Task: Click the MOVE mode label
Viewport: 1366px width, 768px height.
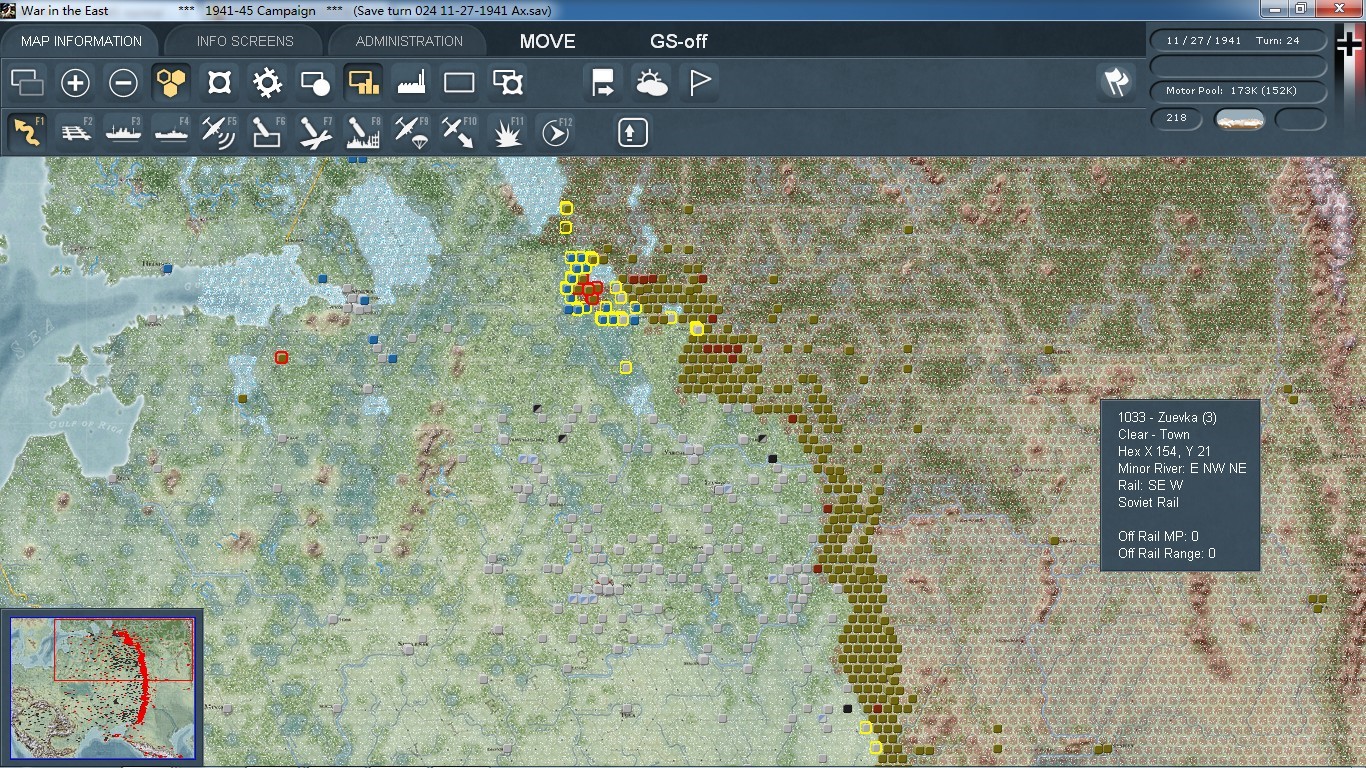Action: (x=547, y=41)
